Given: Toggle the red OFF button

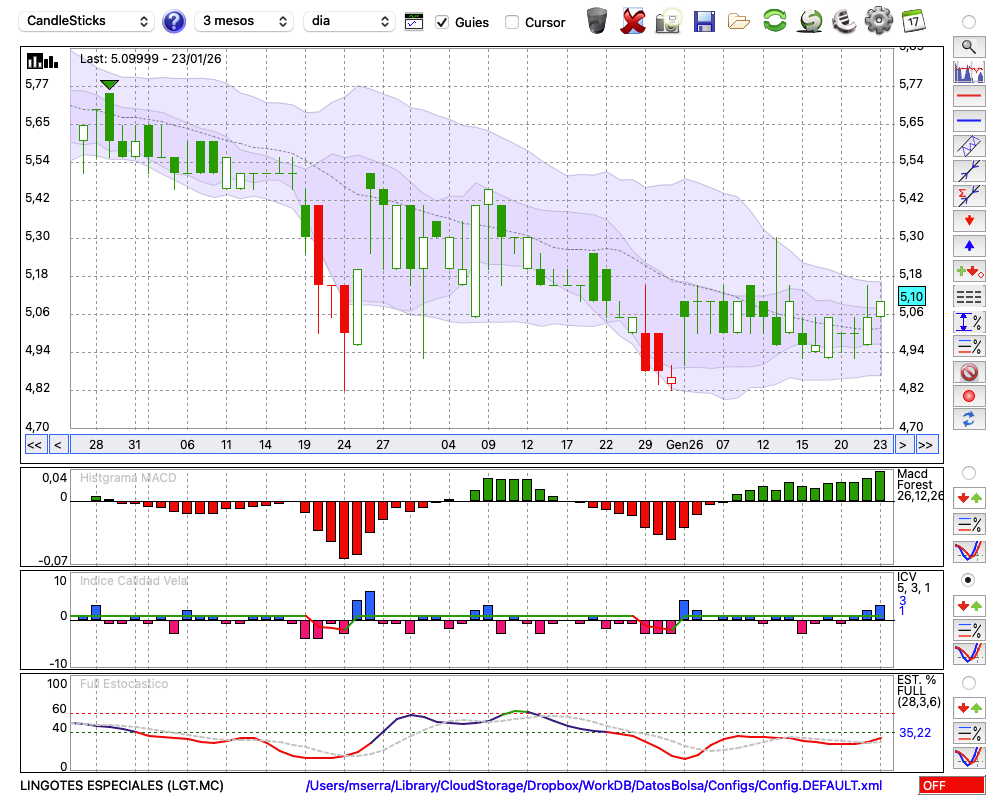Looking at the screenshot, I should coord(952,785).
